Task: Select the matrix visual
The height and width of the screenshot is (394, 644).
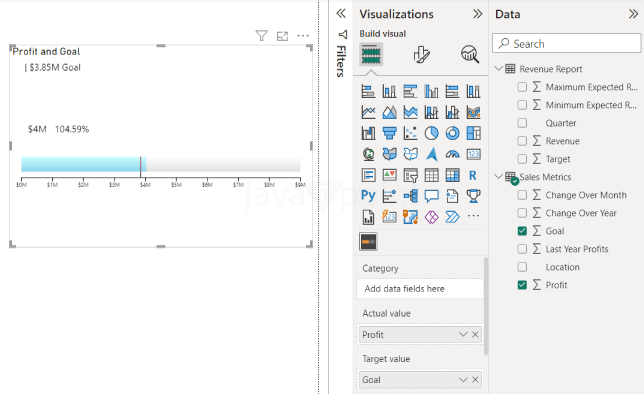Action: 452,175
